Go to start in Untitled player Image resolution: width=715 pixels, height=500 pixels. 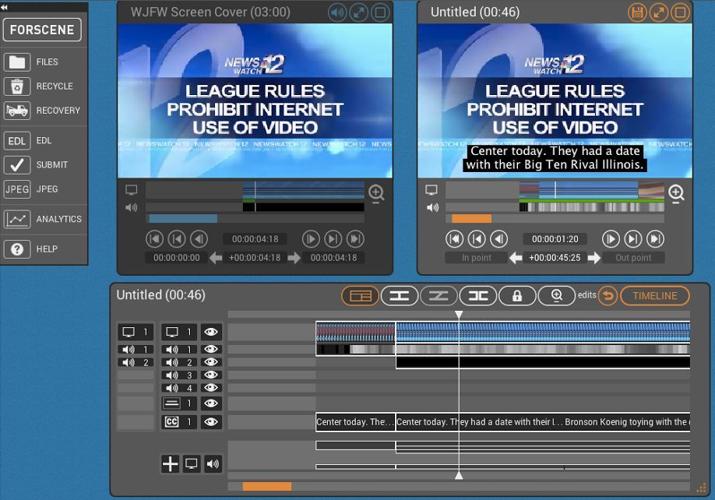[x=455, y=239]
